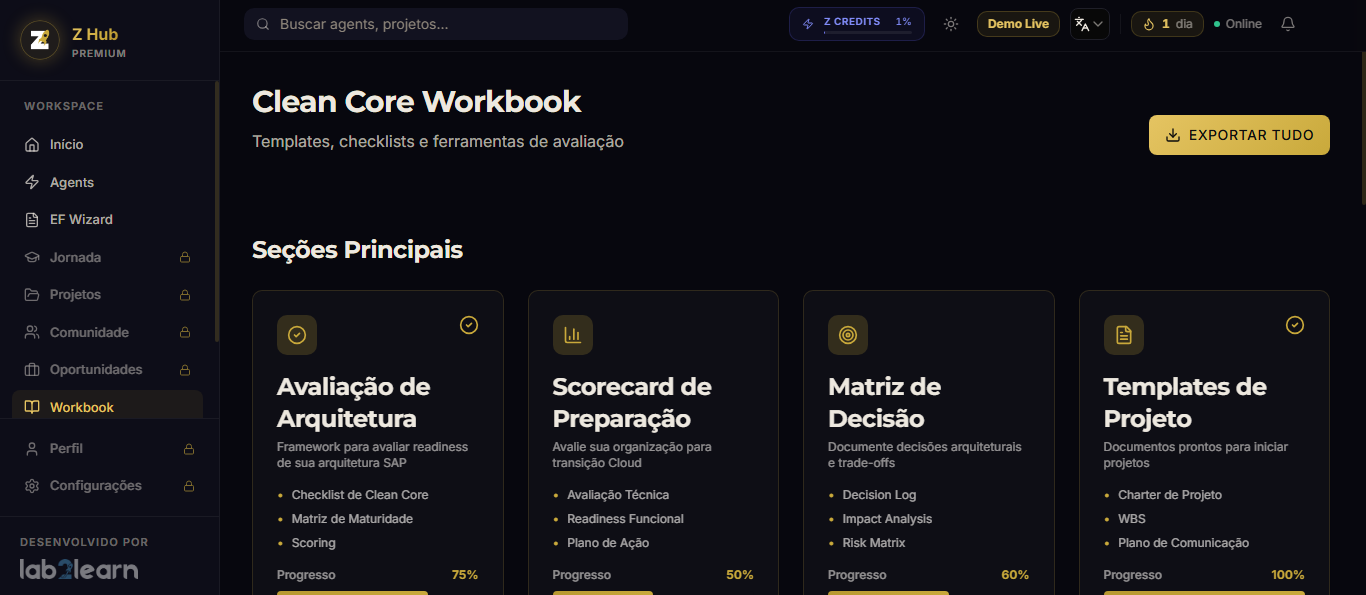Screen dimensions: 1366x595
Task: Click the Matriz de Decisão progress bar
Action: point(928,593)
